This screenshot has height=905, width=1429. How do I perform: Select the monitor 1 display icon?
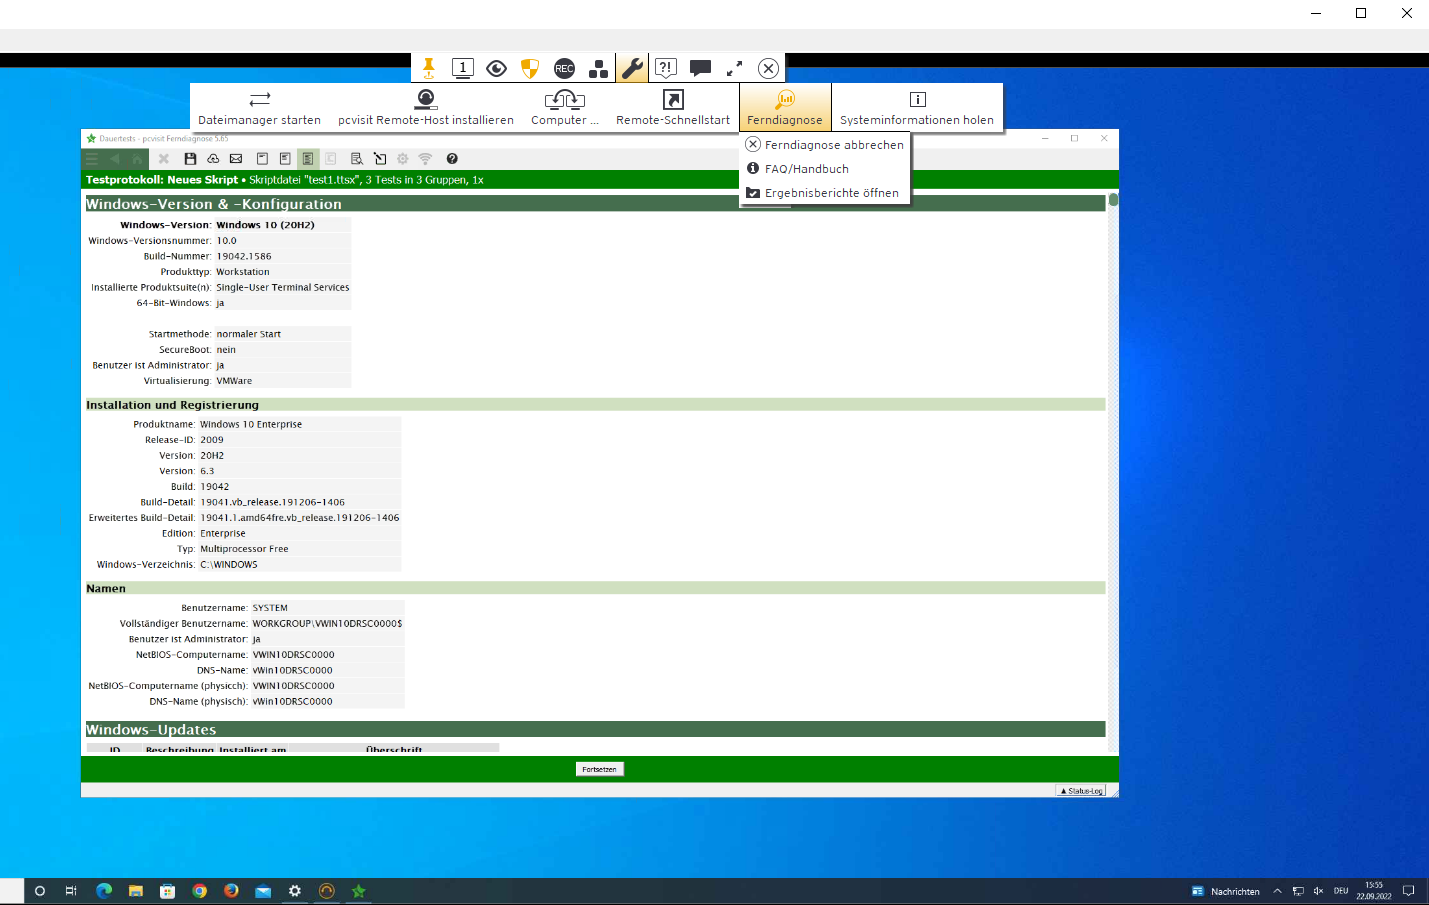click(462, 68)
